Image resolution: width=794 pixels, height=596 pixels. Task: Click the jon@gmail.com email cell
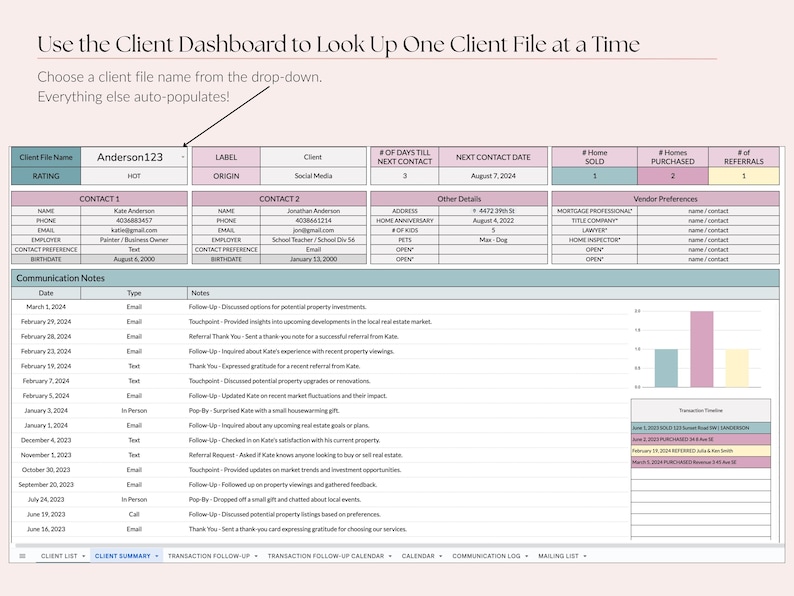pyautogui.click(x=313, y=230)
